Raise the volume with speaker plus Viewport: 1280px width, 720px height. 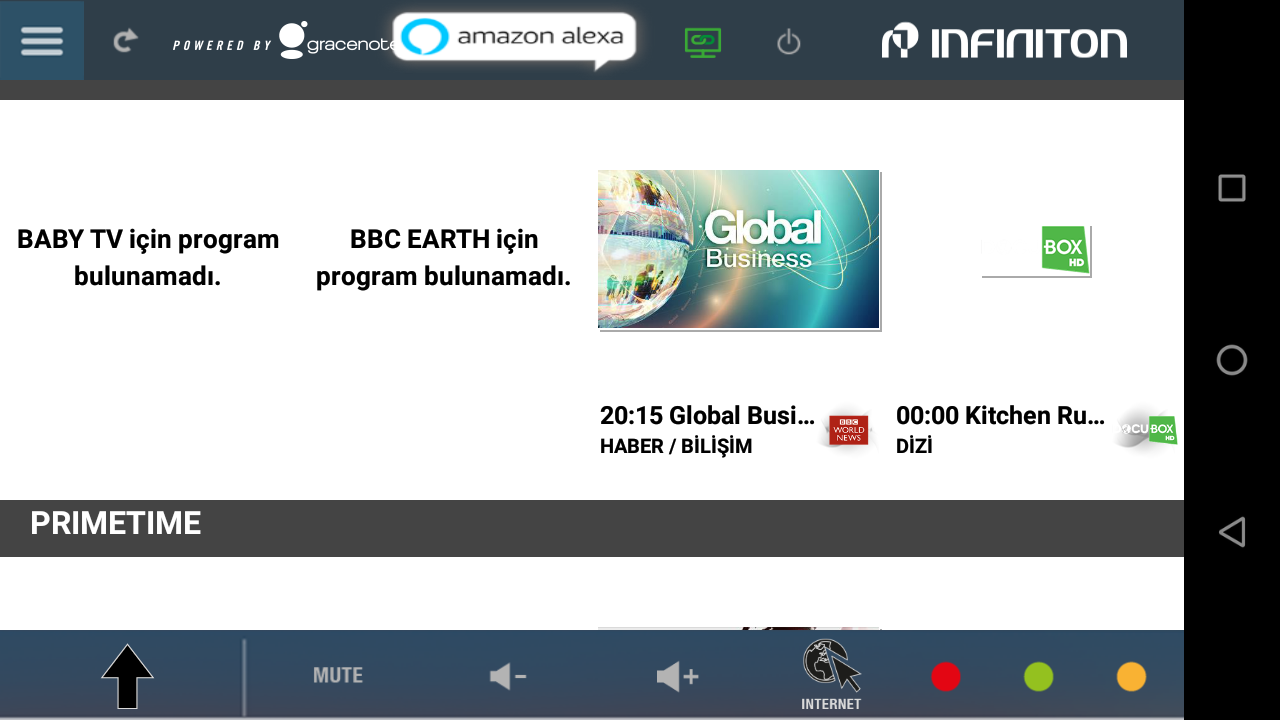[x=678, y=677]
